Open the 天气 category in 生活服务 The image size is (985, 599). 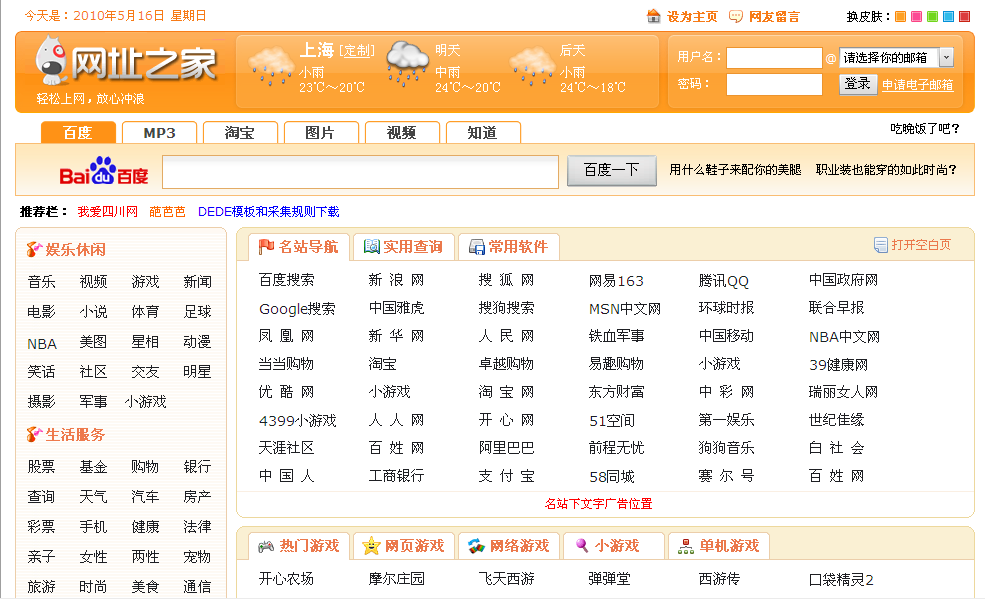[94, 497]
